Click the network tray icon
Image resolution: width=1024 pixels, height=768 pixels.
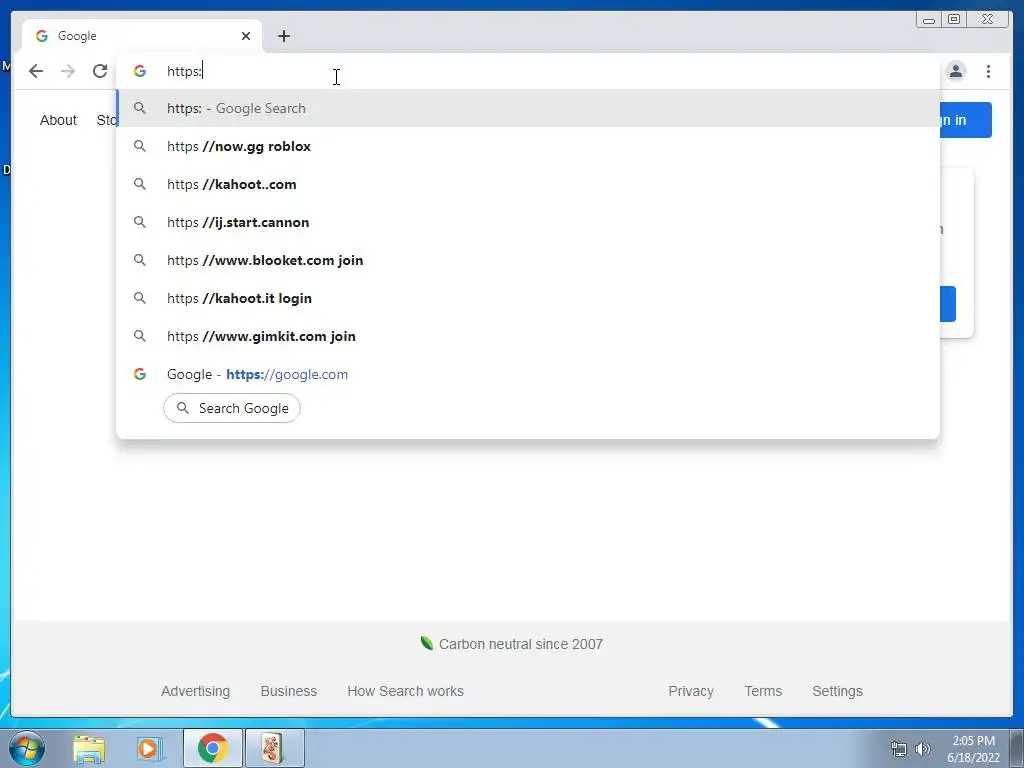coord(899,749)
